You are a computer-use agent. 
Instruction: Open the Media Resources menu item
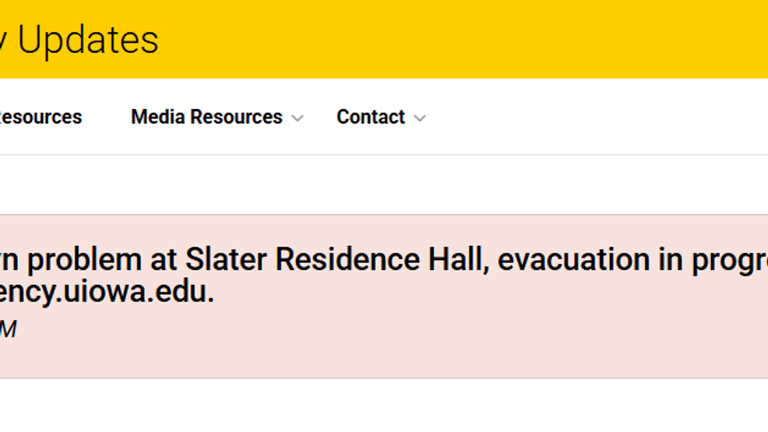pos(206,117)
